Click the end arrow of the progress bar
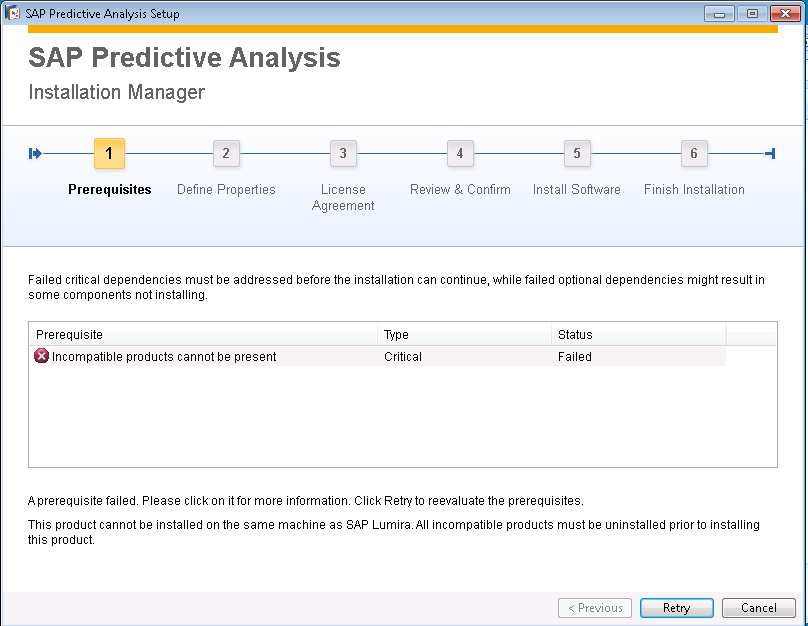 [770, 153]
